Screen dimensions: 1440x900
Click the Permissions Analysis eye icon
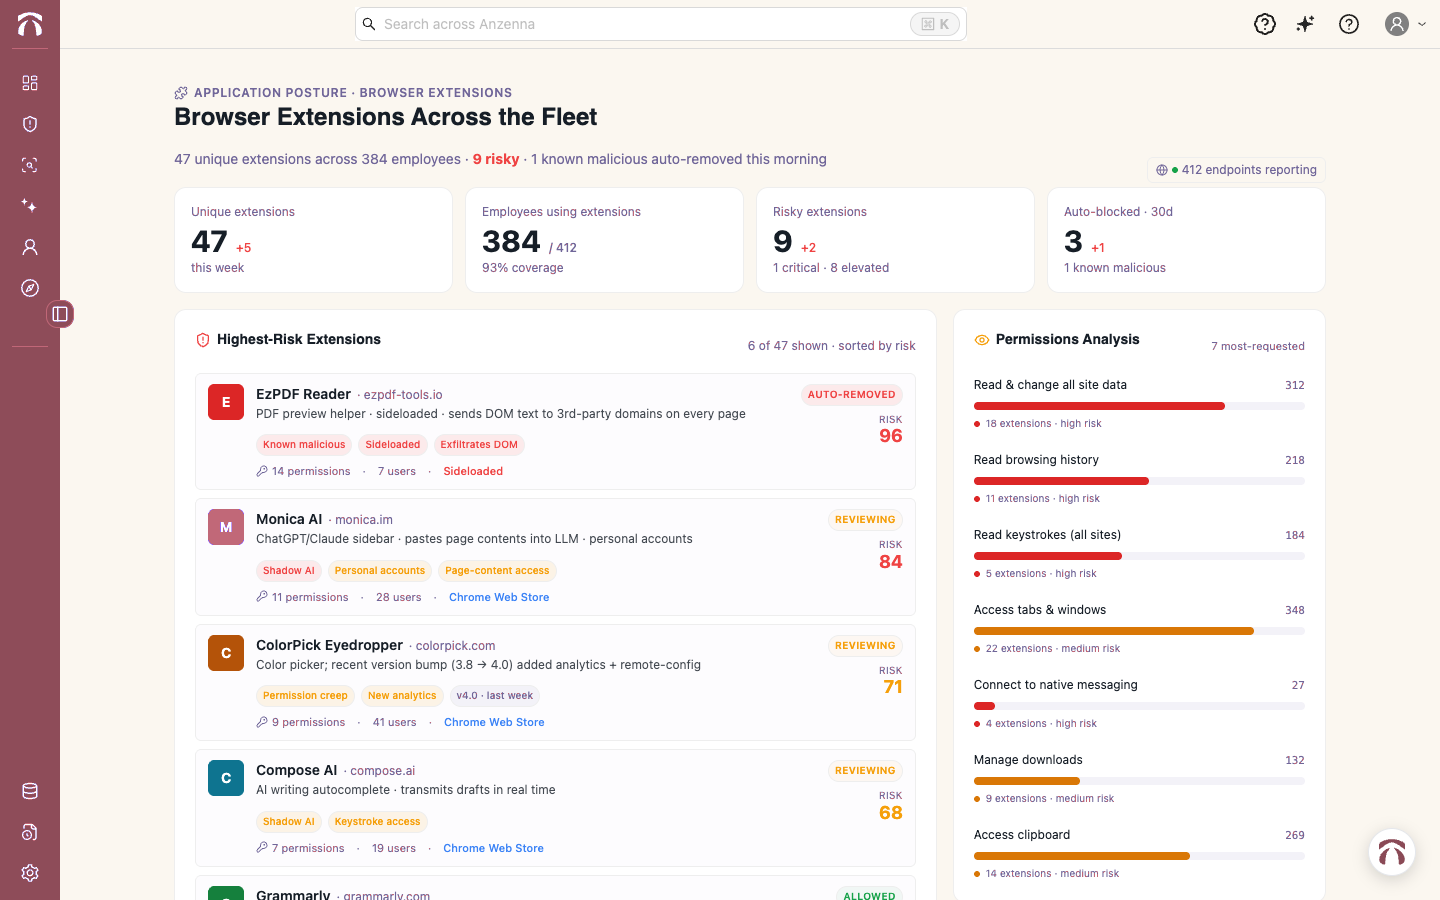point(982,340)
